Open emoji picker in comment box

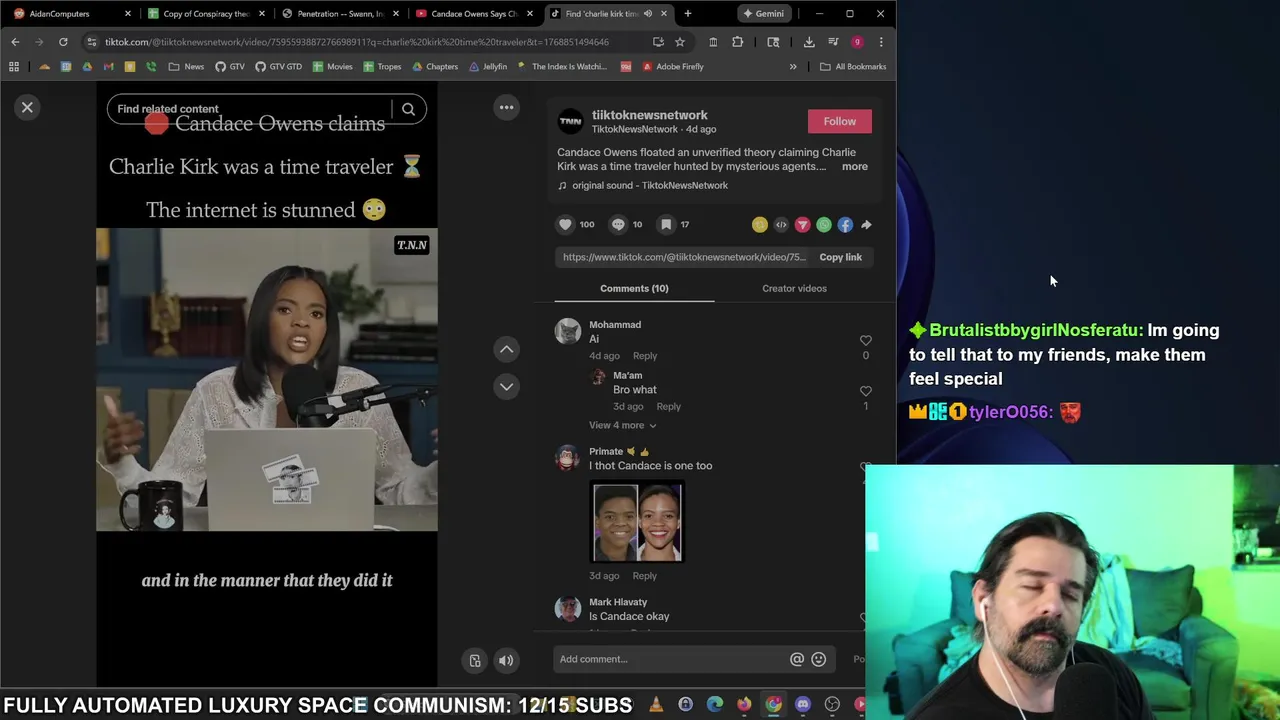(819, 659)
